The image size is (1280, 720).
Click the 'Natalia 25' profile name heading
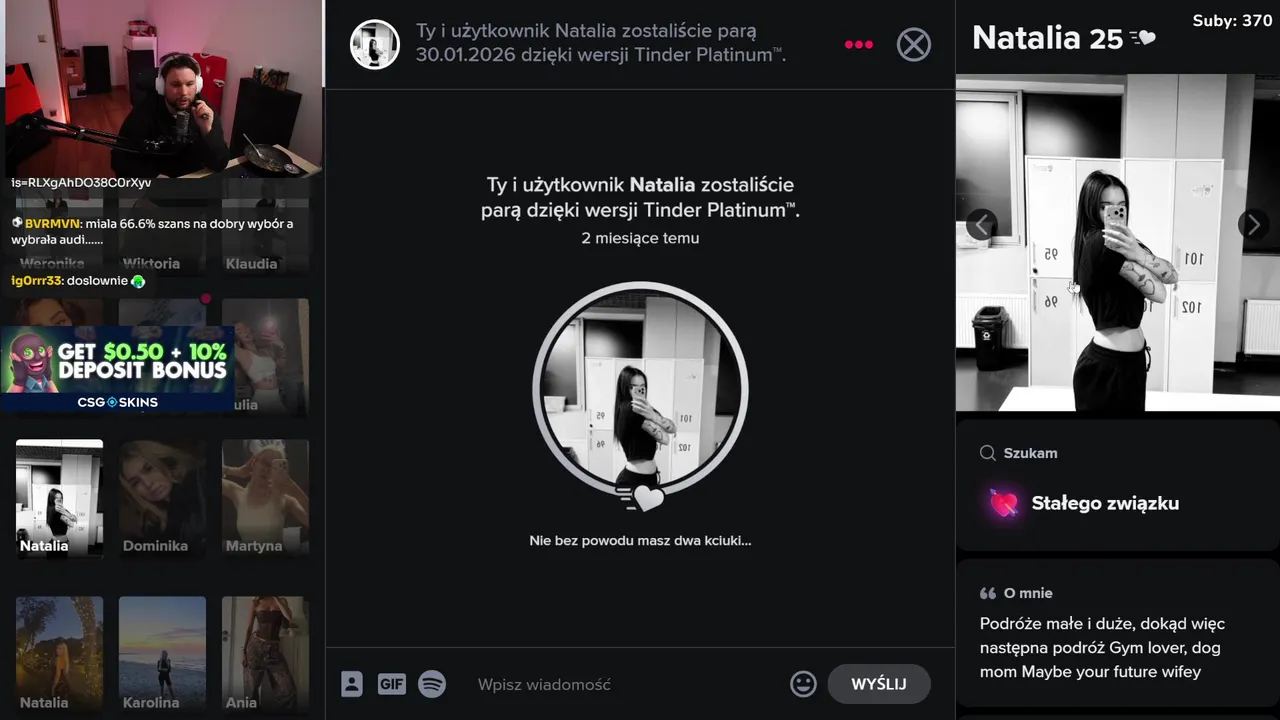pos(1047,38)
